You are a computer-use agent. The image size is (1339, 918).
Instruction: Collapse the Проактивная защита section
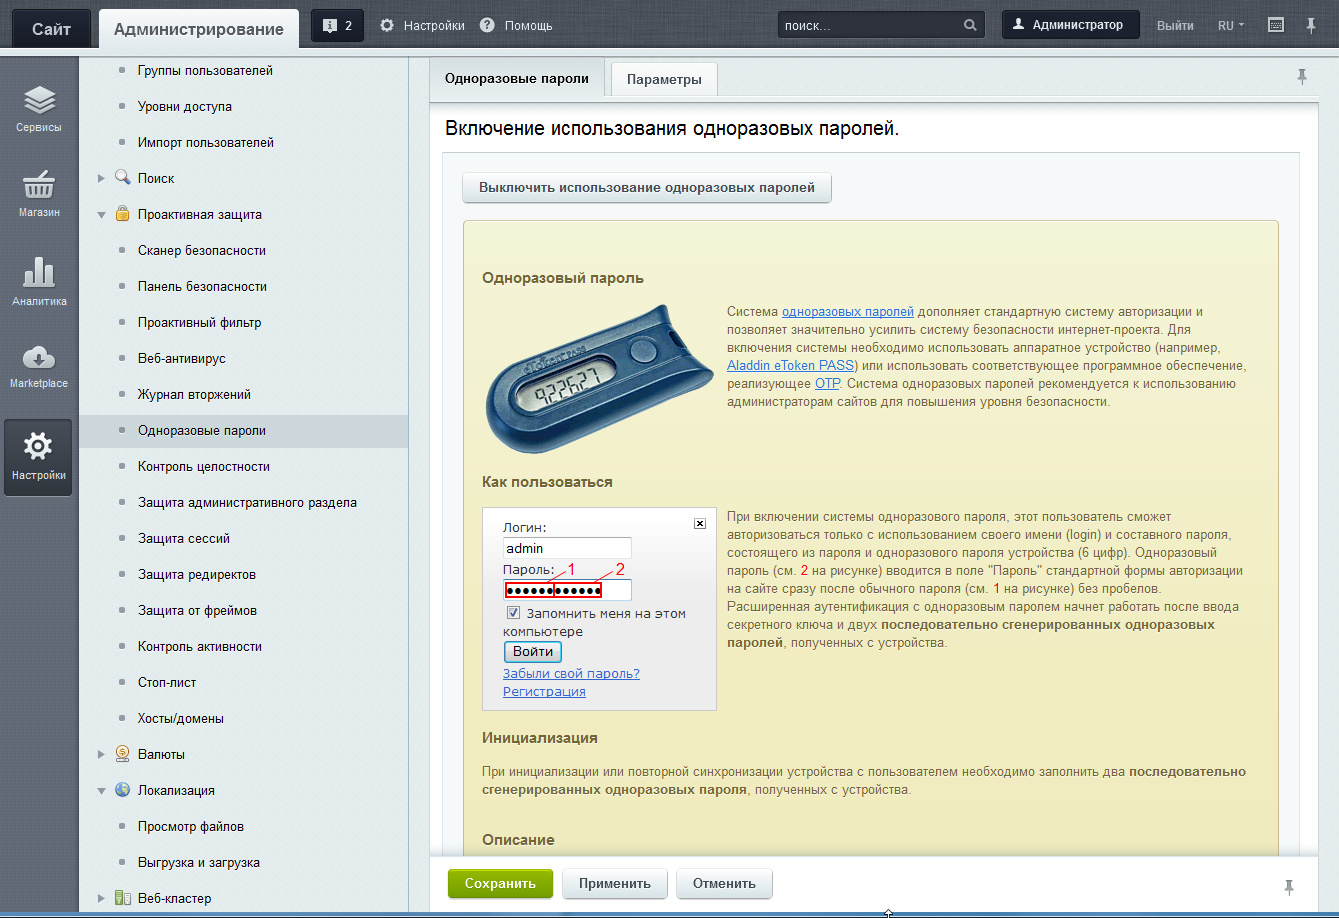[101, 215]
